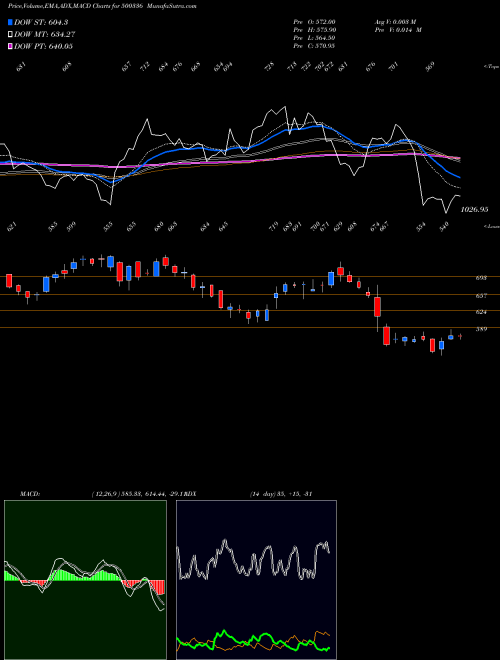This screenshot has width=500, height=660.
Task: Open the dark blue ADX indicator panel
Action: pos(256,580)
